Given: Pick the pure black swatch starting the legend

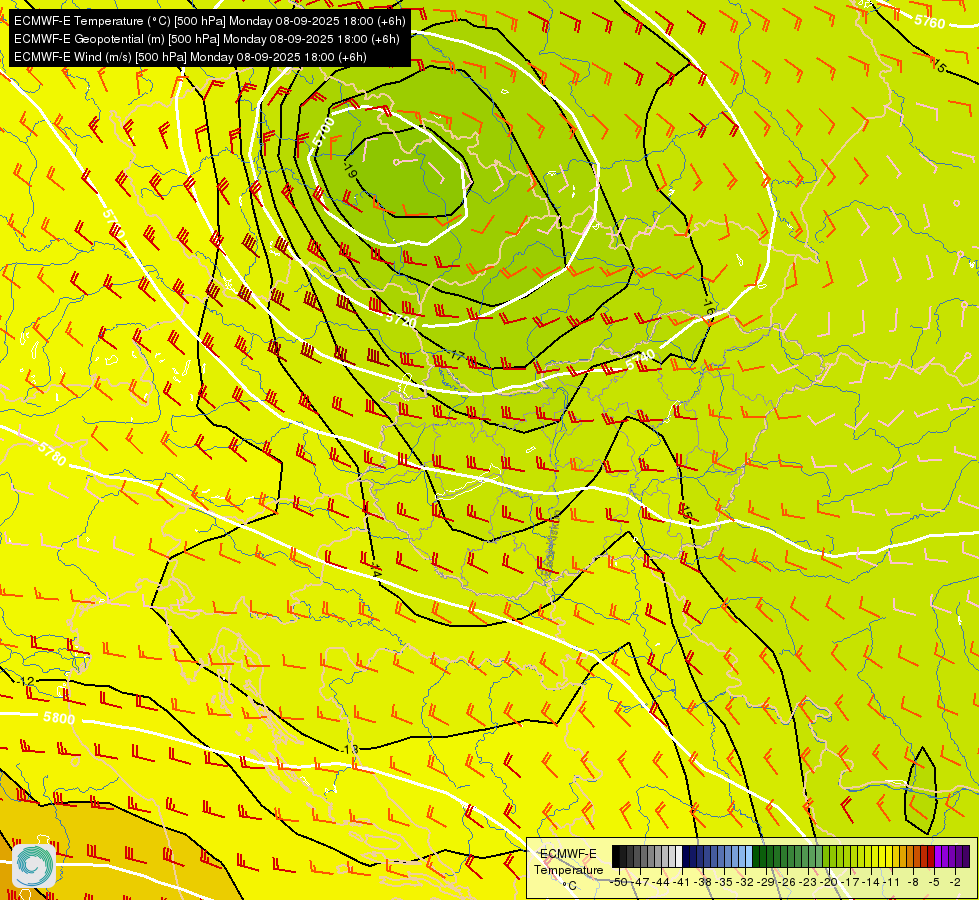Looking at the screenshot, I should (x=616, y=856).
